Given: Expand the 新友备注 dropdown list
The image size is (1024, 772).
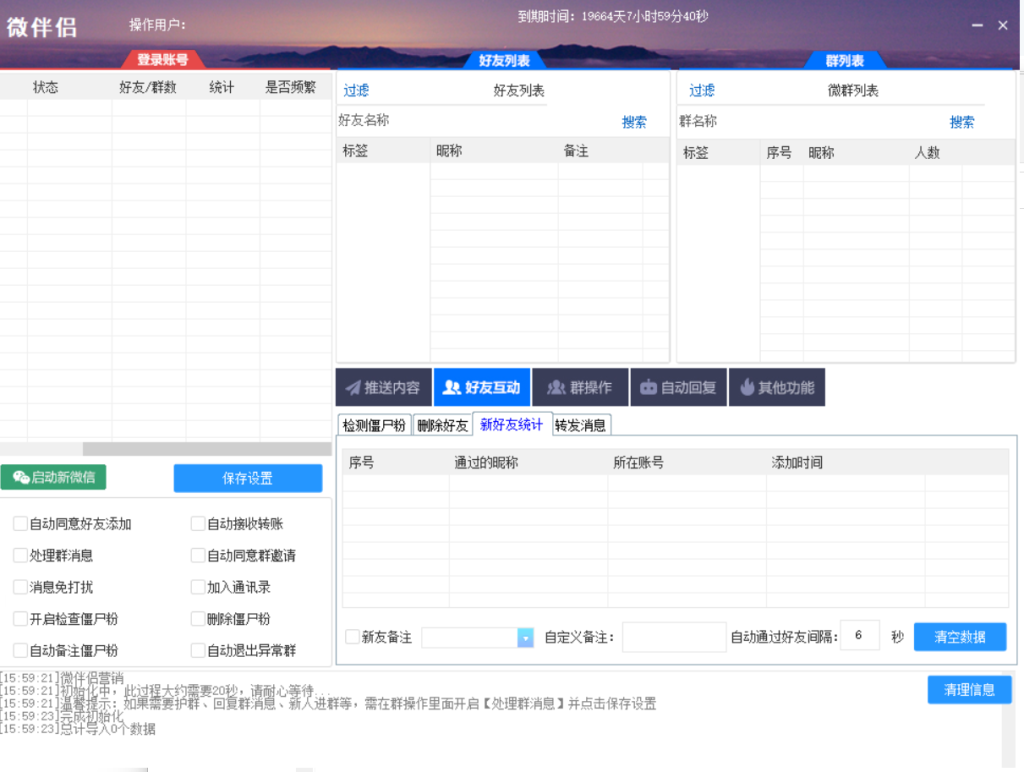Looking at the screenshot, I should [525, 638].
